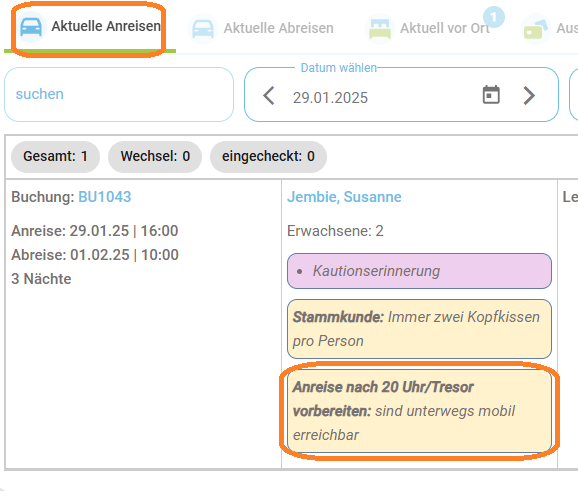Open booking BU1043 link
The image size is (578, 491).
tap(105, 197)
